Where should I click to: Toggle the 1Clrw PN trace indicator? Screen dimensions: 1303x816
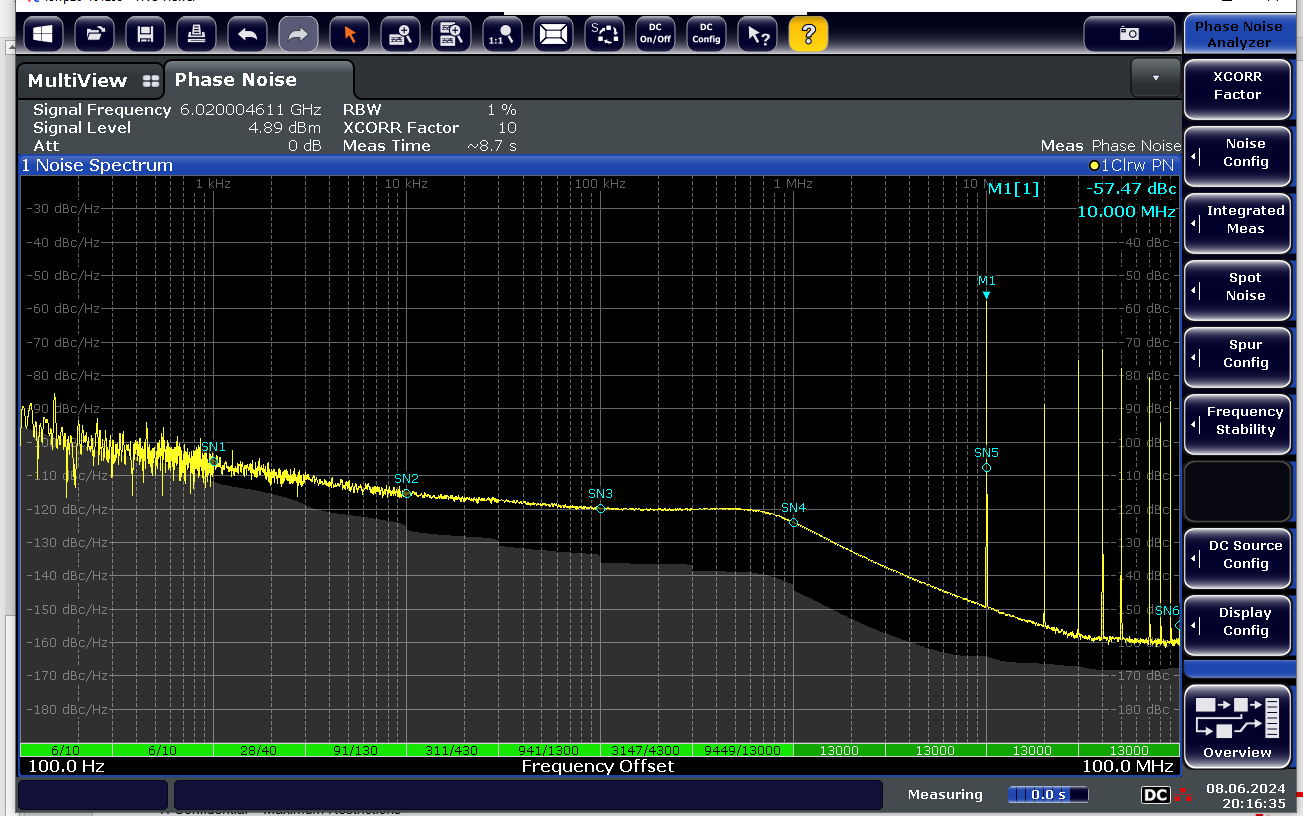1131,165
